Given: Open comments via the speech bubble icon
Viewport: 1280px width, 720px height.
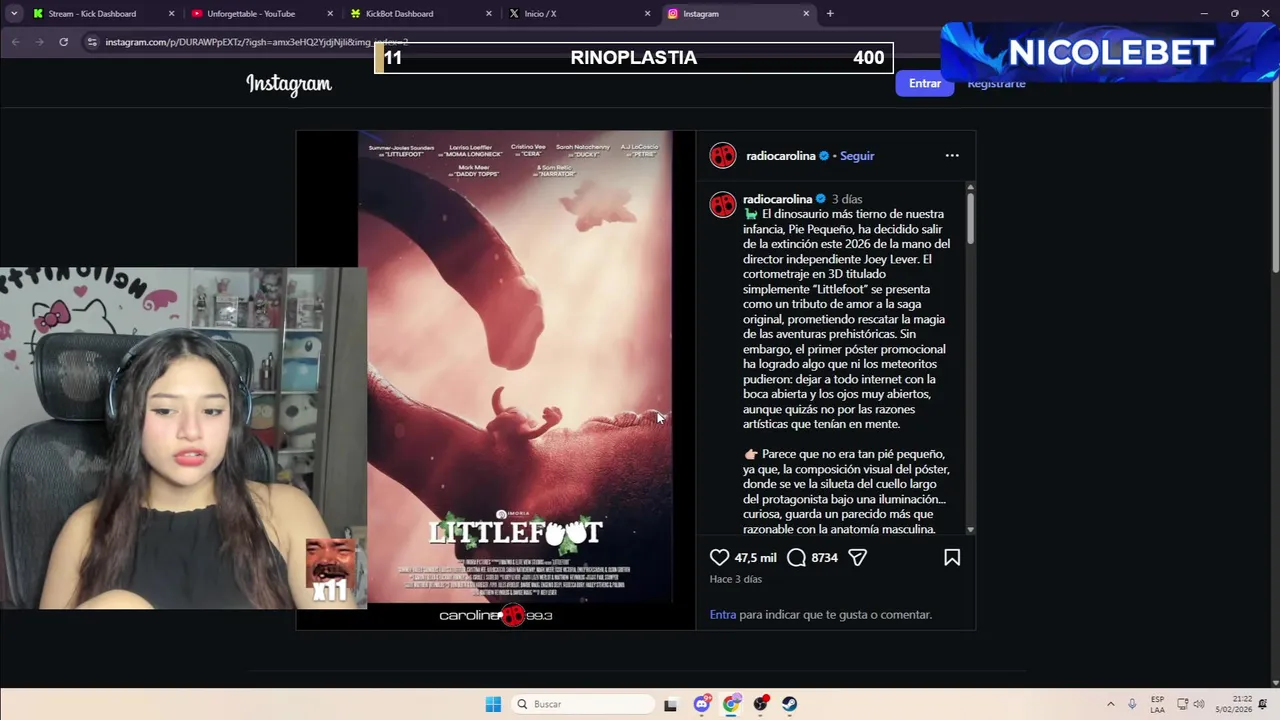Looking at the screenshot, I should (796, 557).
